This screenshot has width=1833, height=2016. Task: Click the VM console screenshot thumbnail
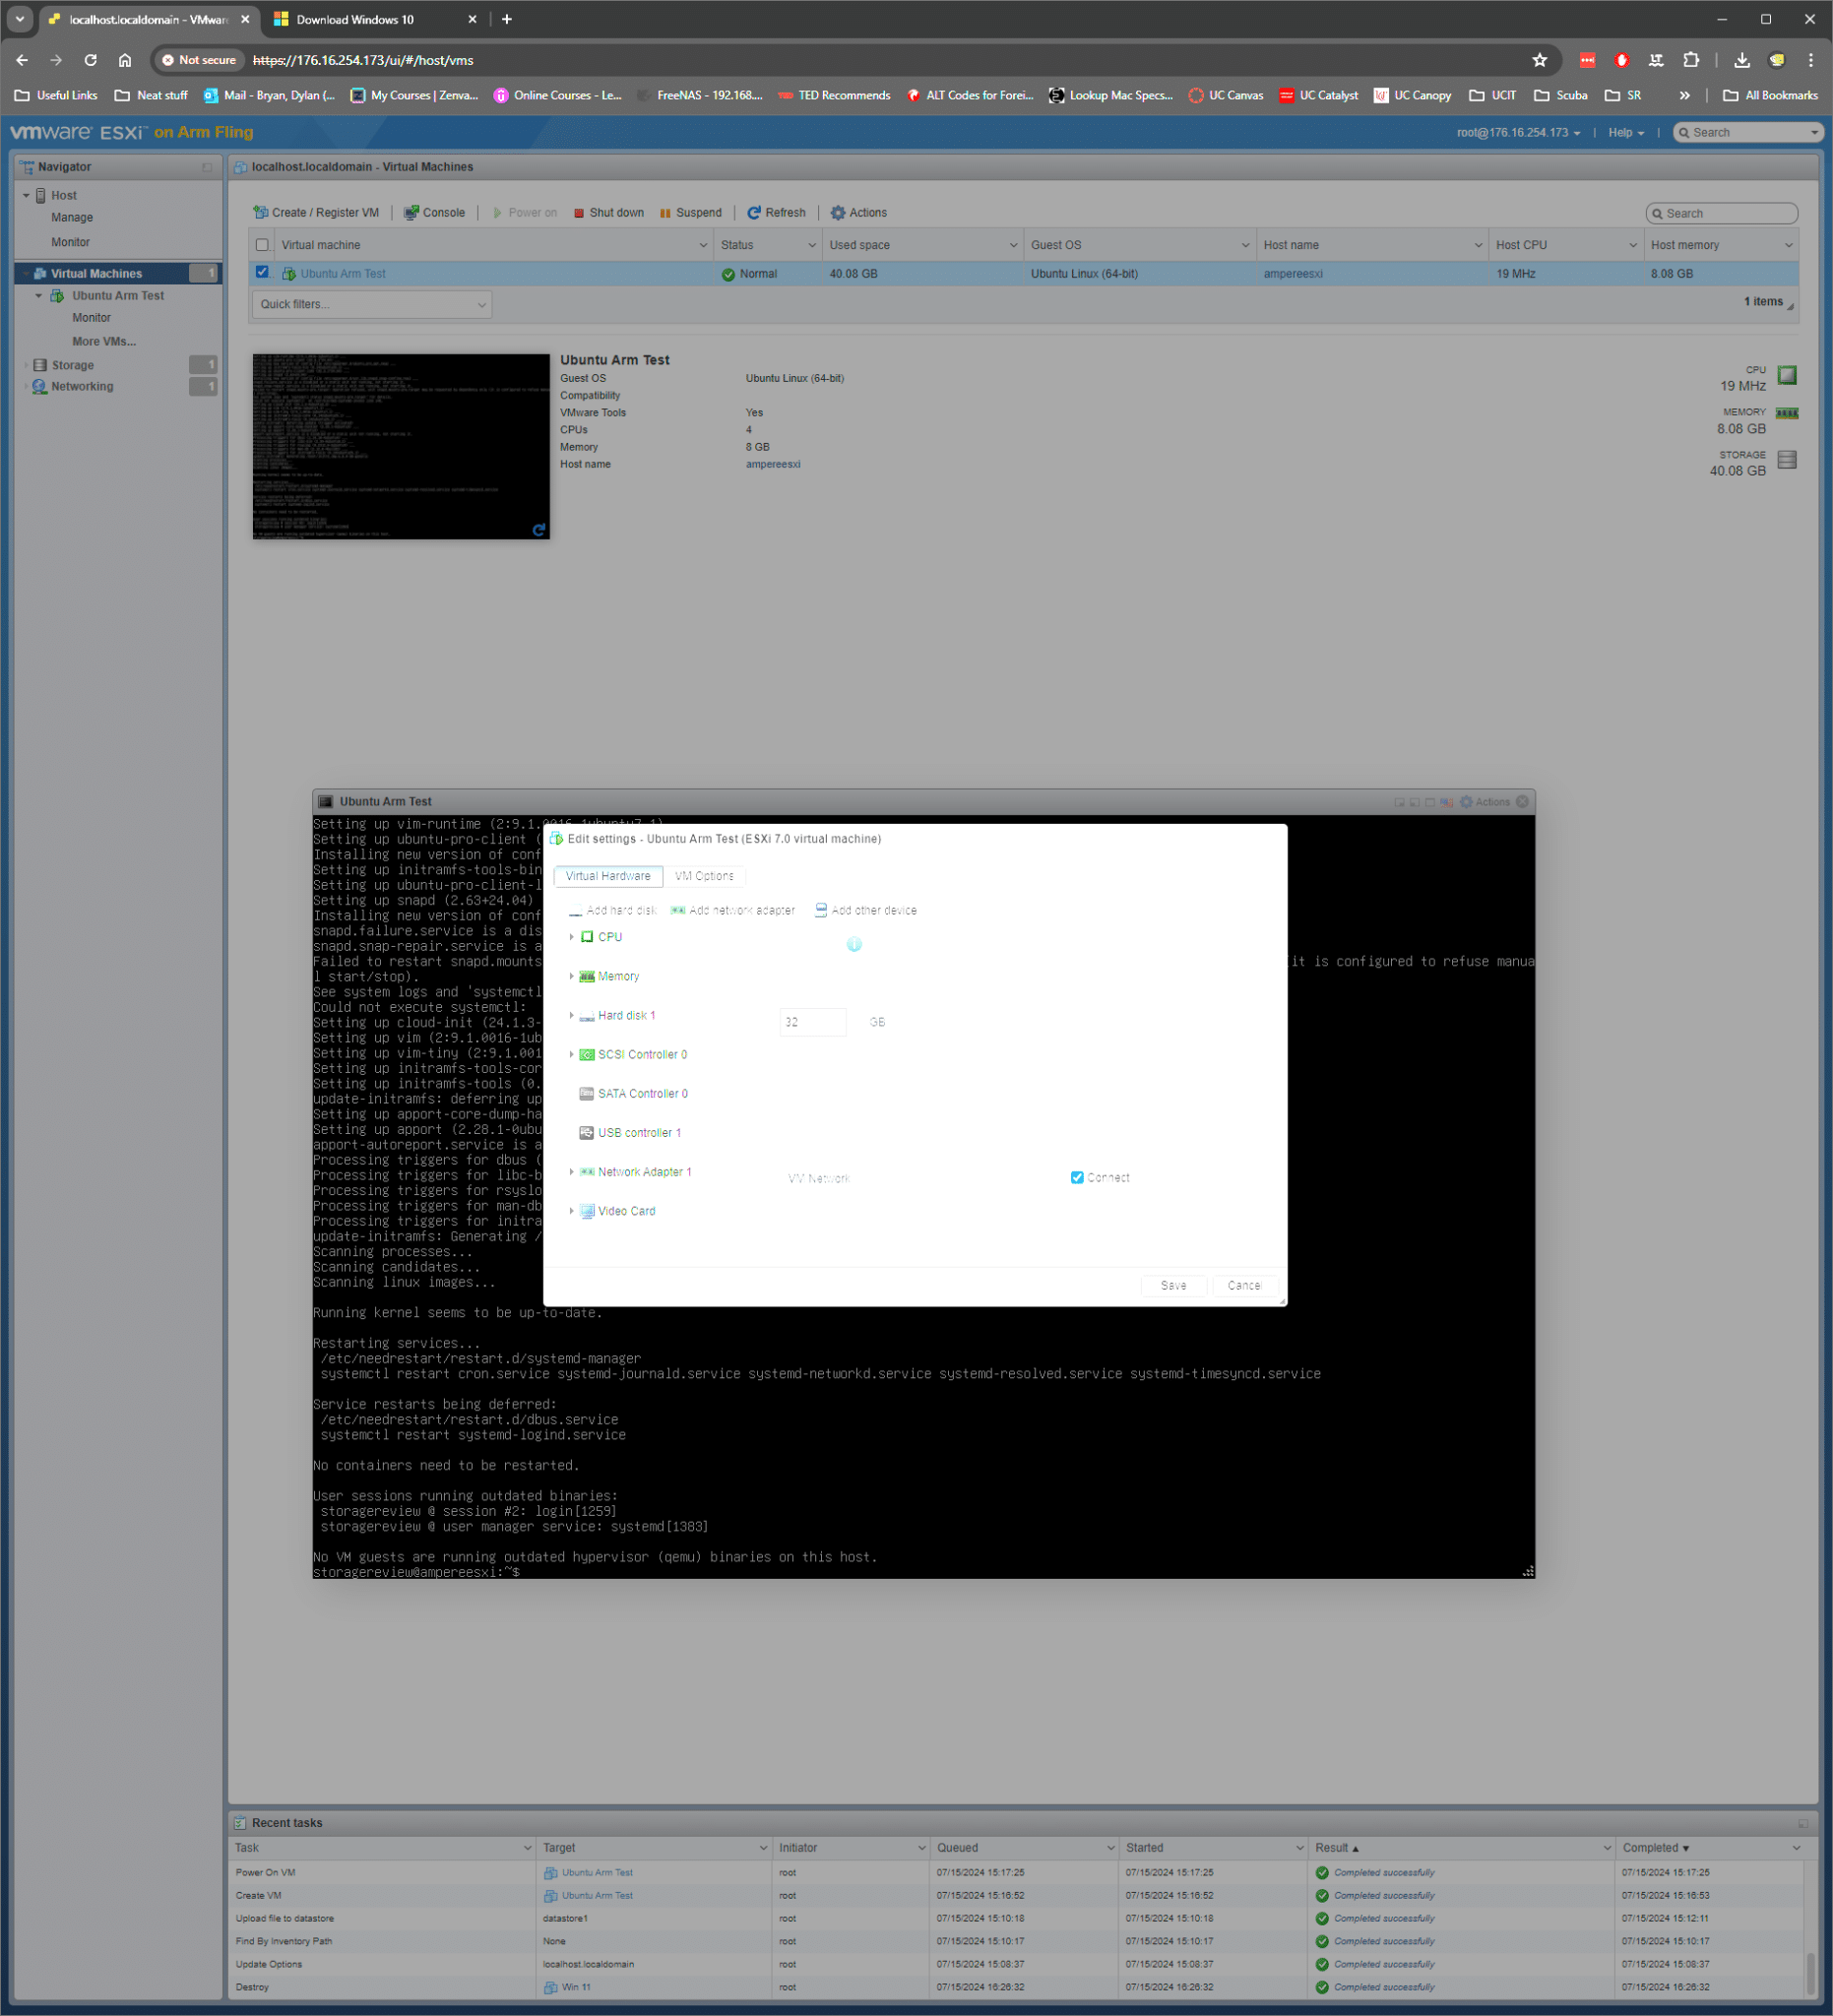tap(401, 446)
